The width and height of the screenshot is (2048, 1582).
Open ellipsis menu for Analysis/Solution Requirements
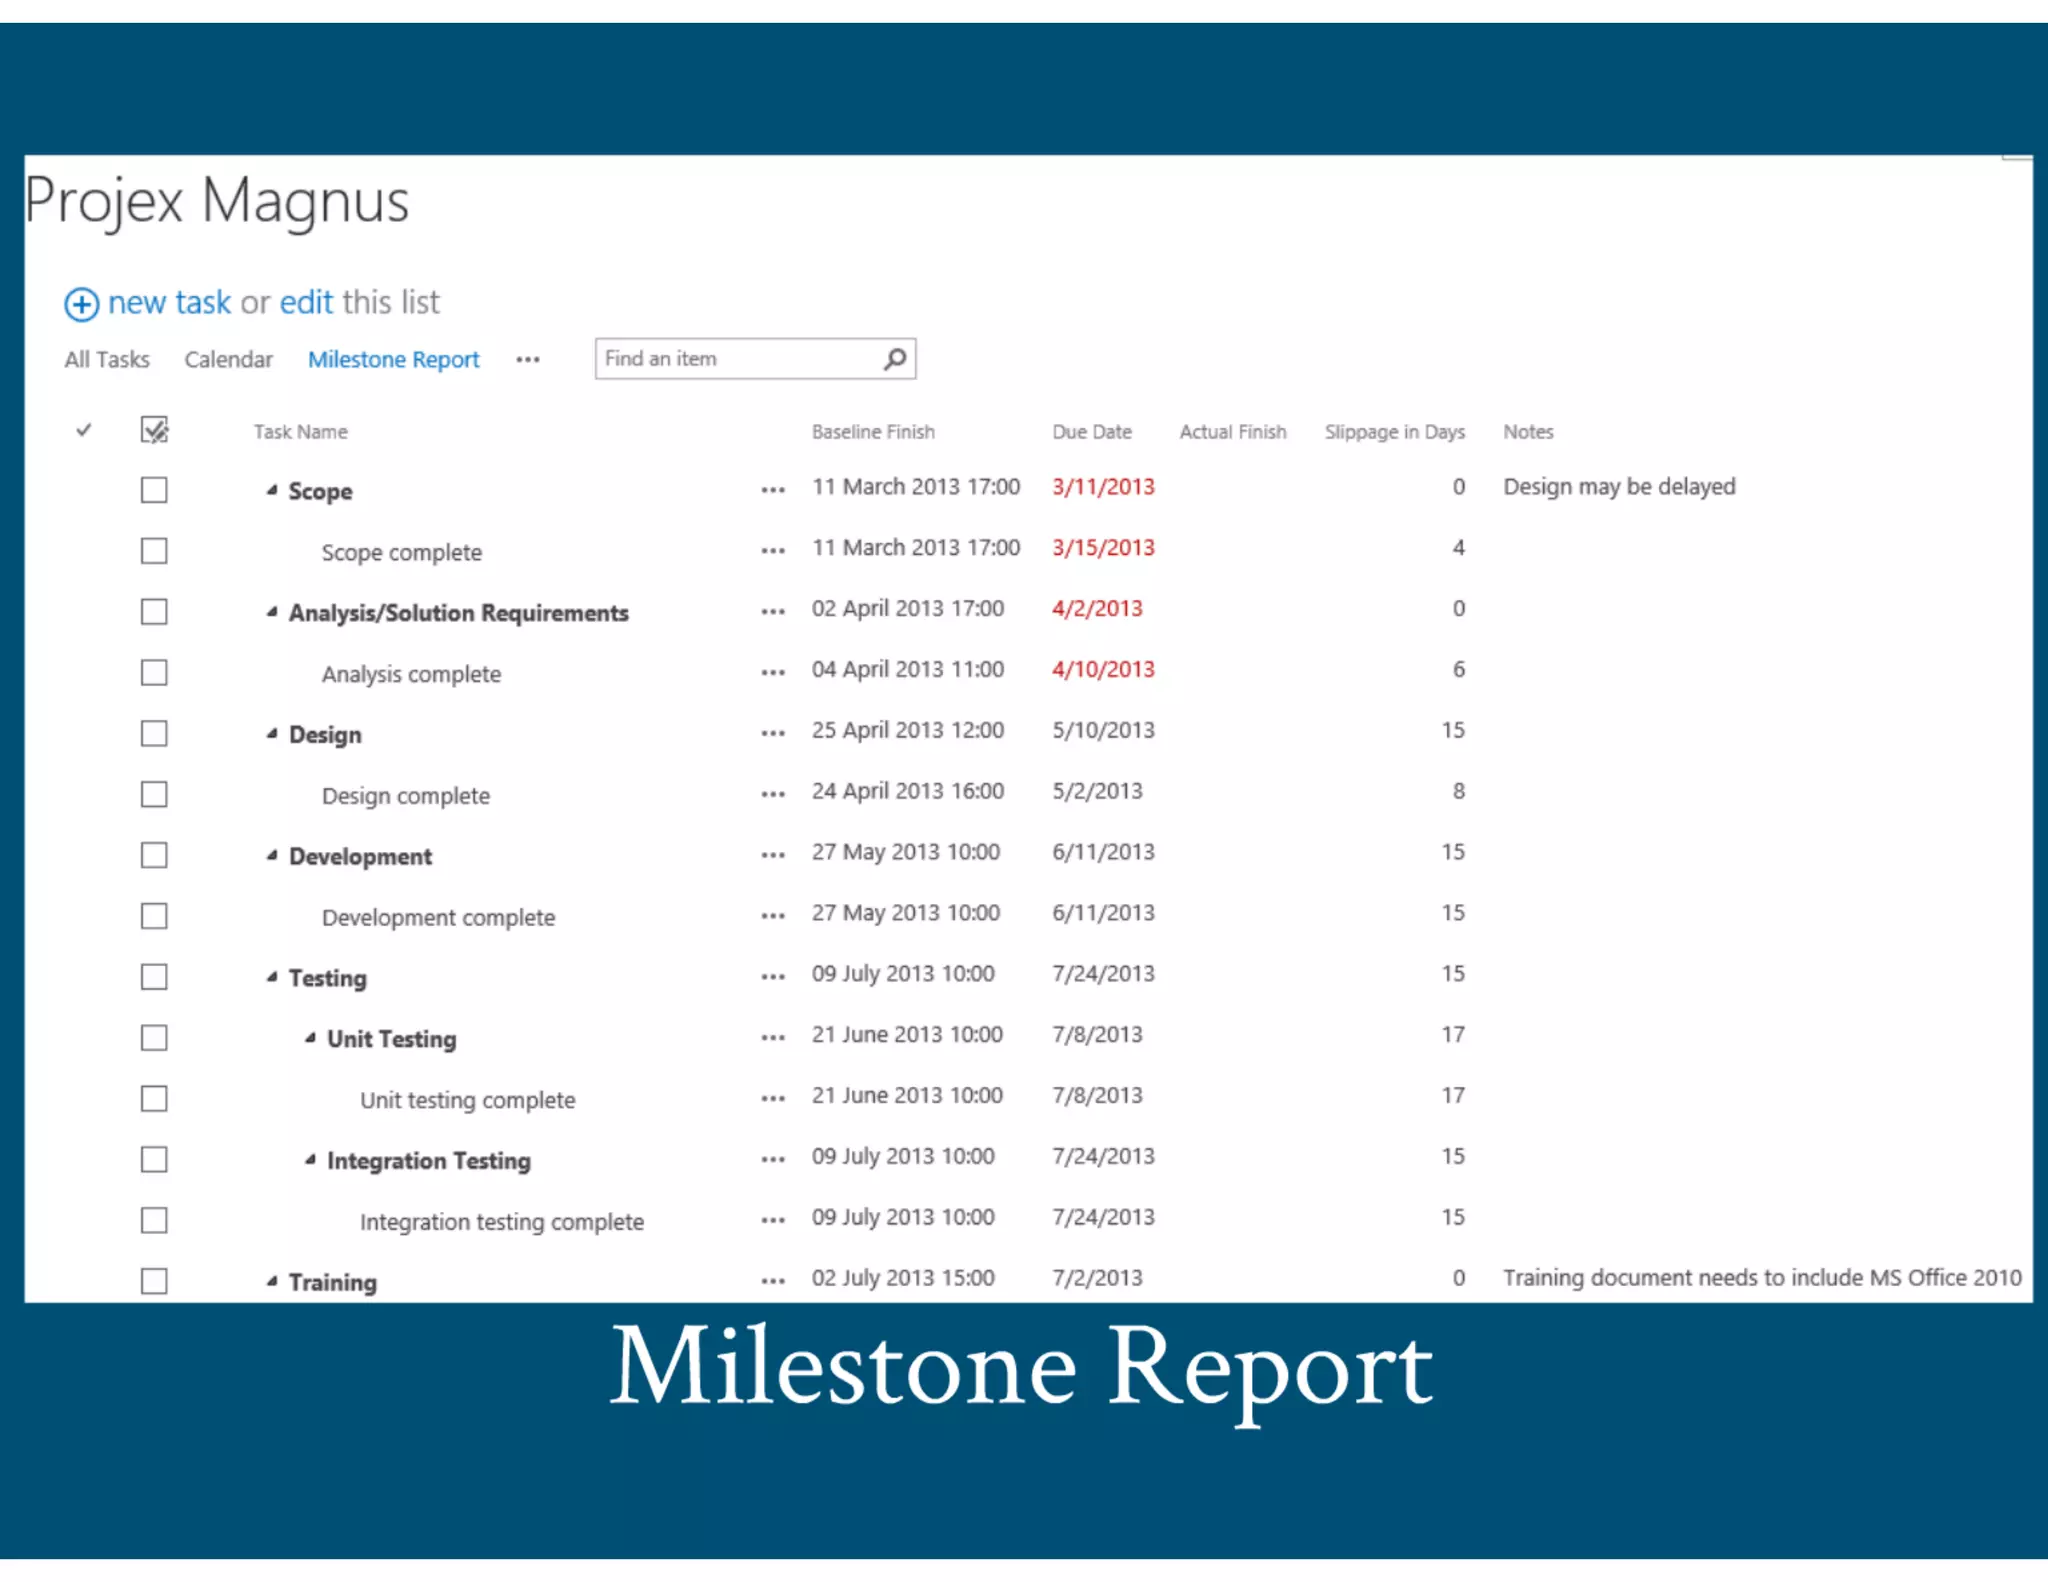pos(773,612)
